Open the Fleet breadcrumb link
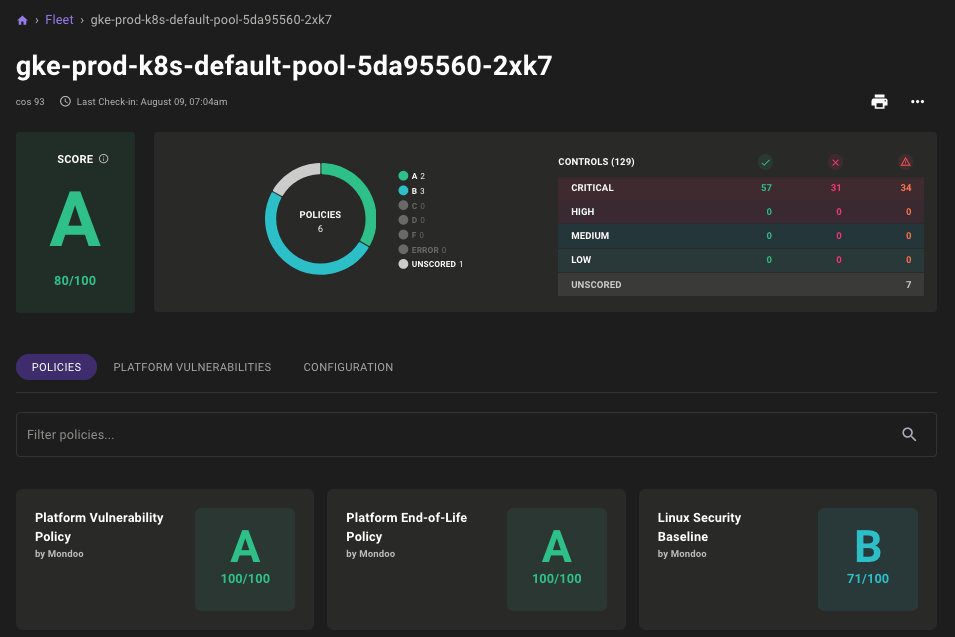This screenshot has height=637, width=955. pyautogui.click(x=59, y=20)
